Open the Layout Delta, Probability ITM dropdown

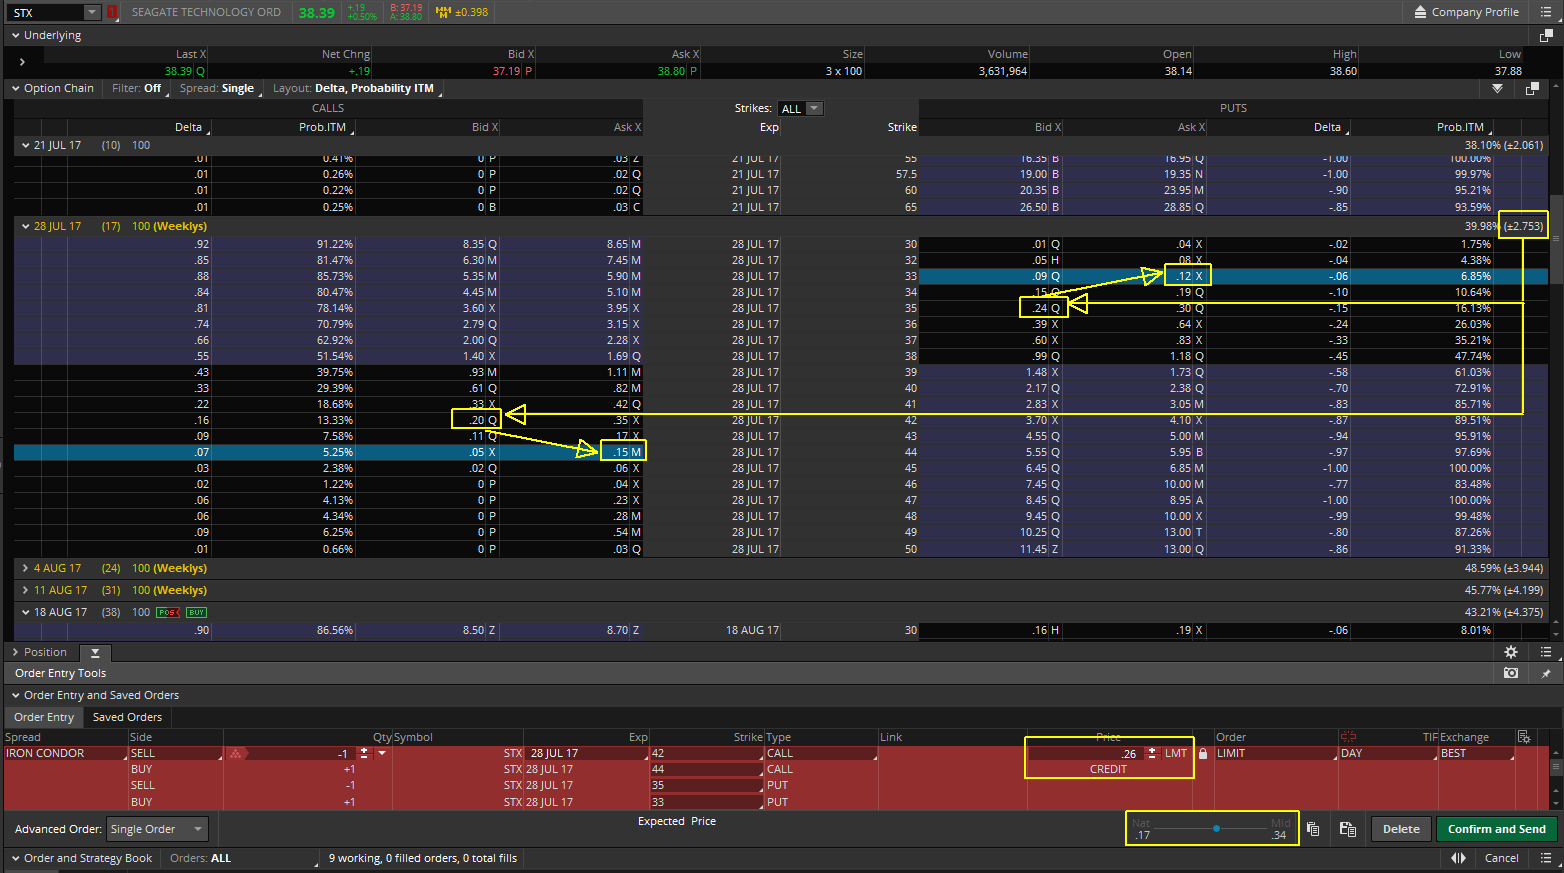point(356,88)
